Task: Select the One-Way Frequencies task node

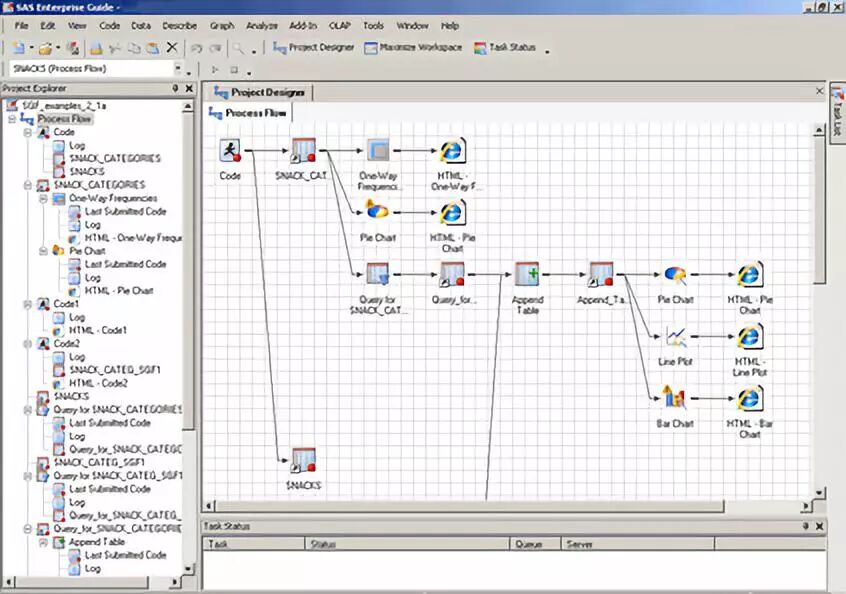Action: (x=378, y=150)
